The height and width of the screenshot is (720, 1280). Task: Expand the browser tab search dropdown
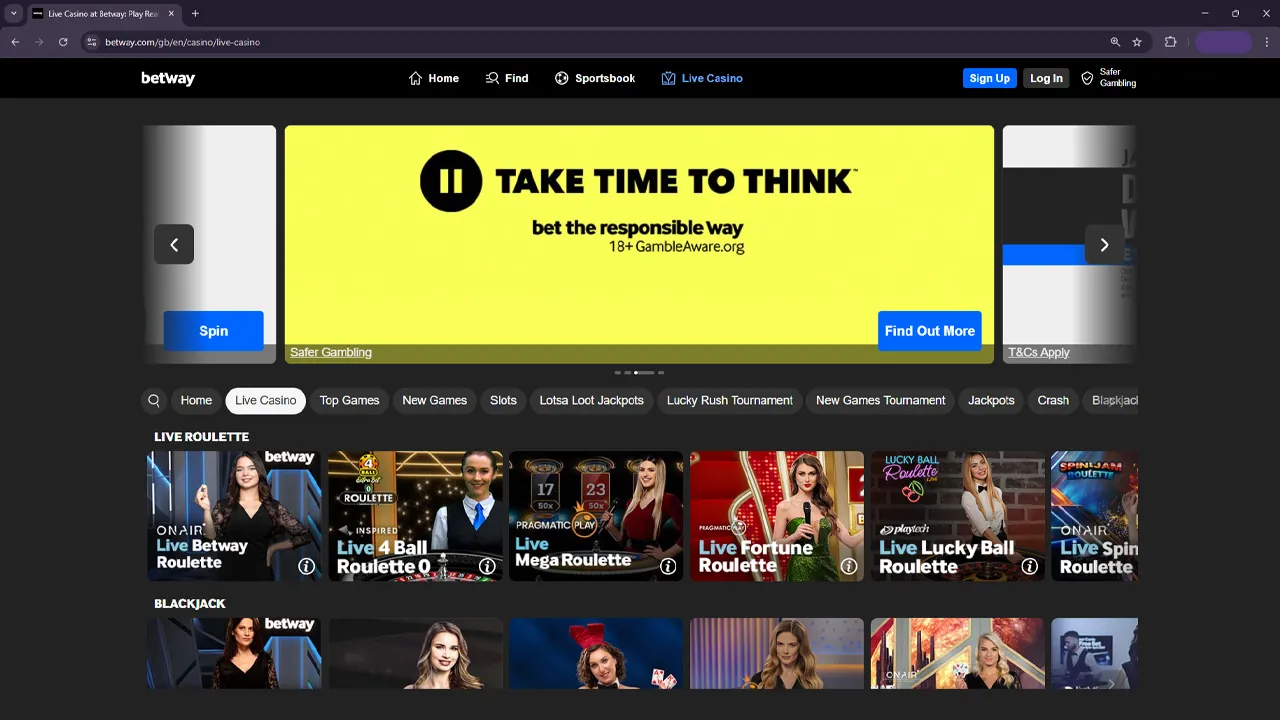[x=14, y=14]
